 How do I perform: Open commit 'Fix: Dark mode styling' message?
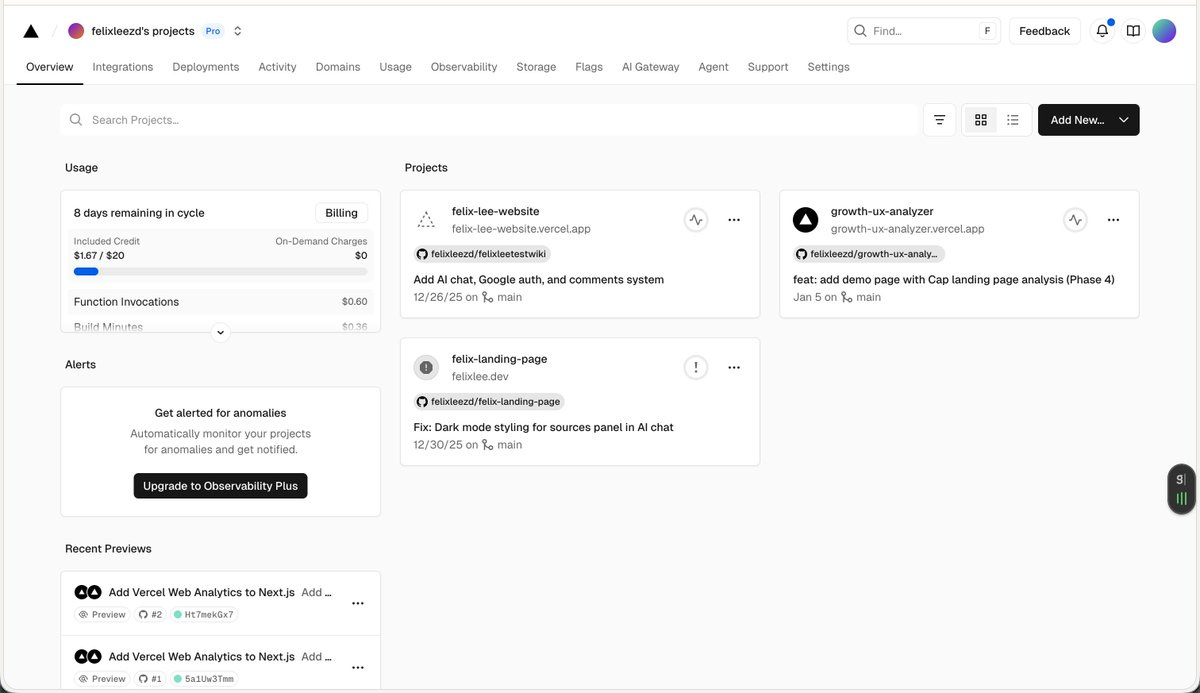pos(543,427)
